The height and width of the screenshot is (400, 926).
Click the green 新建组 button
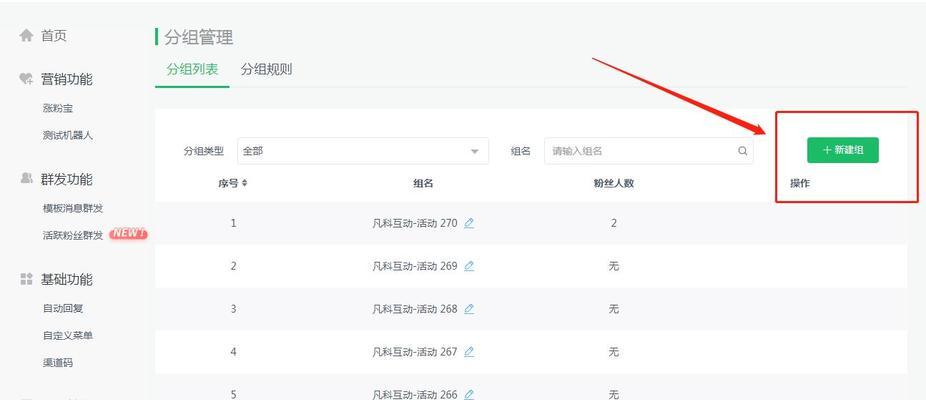843,150
